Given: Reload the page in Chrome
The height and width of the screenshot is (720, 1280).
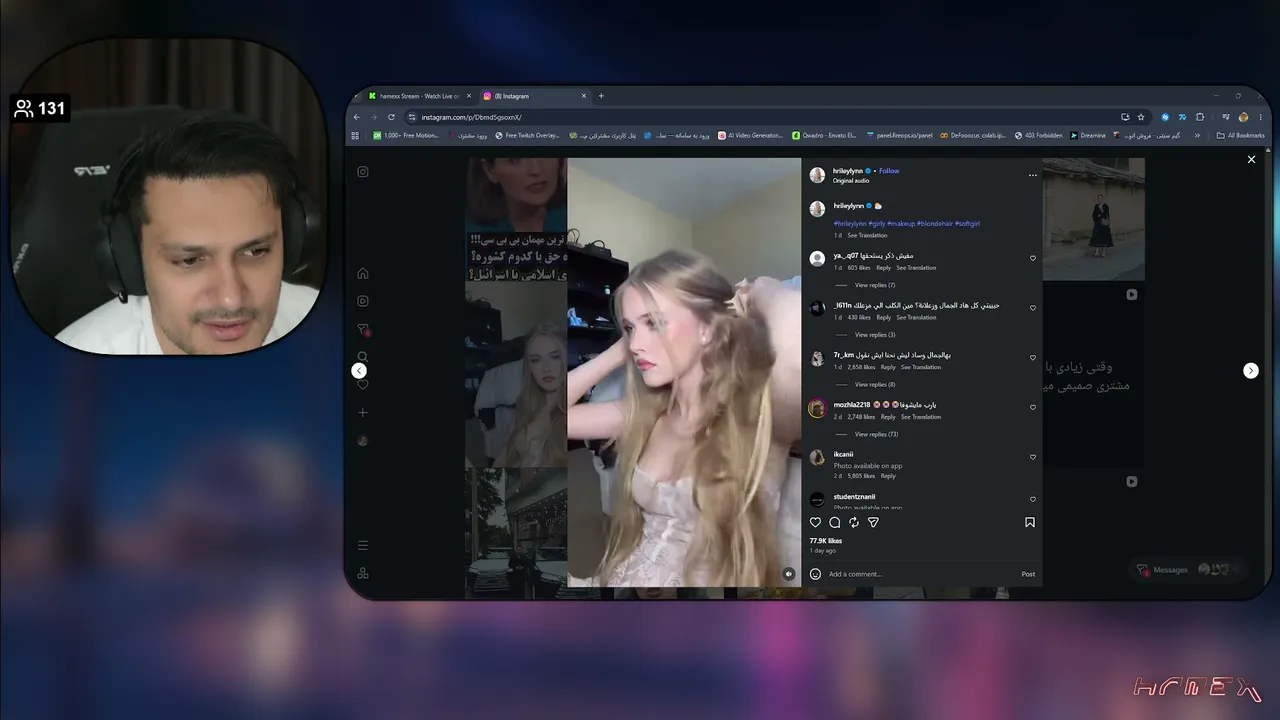Looking at the screenshot, I should 391,117.
